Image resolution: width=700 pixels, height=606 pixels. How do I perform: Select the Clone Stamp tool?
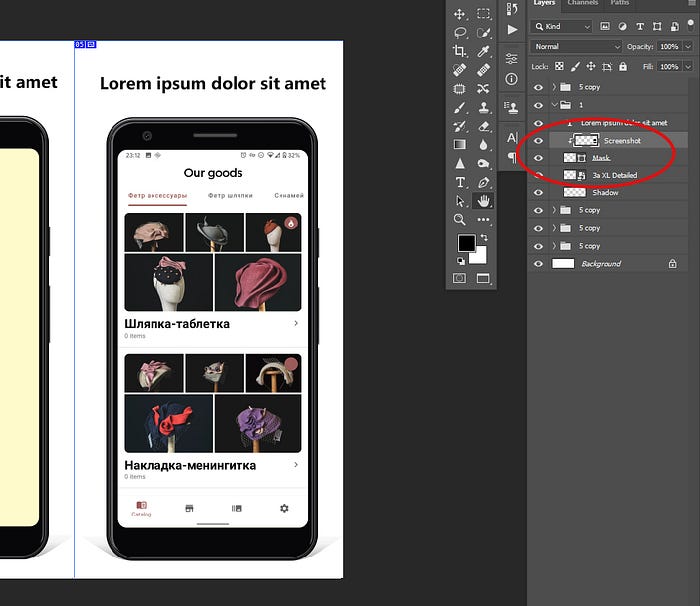click(x=483, y=107)
